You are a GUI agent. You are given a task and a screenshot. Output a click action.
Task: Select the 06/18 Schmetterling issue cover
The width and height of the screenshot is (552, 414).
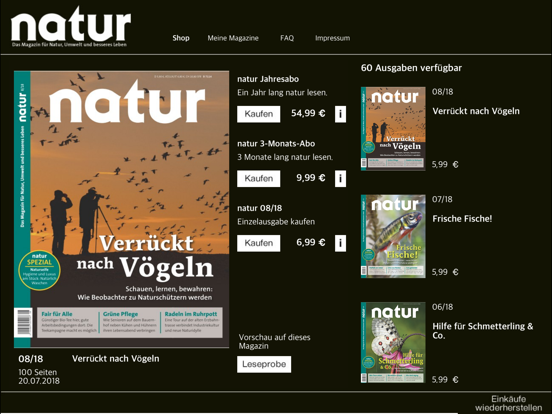393,342
